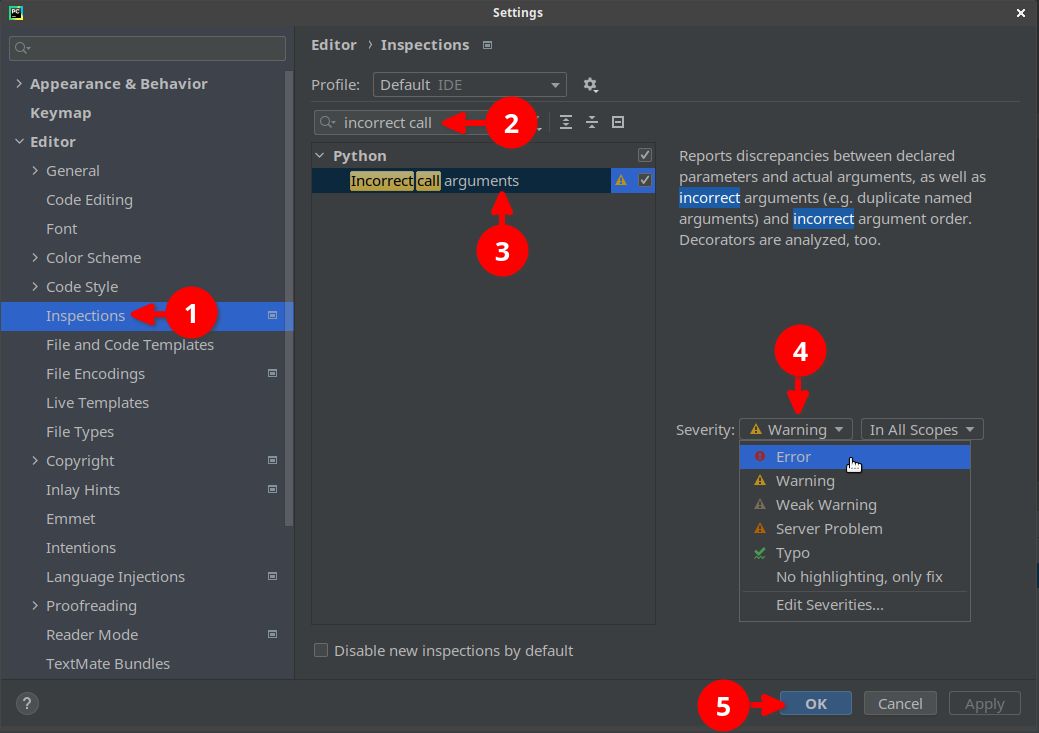
Task: Click the project icon next to Copyright
Action: [272, 460]
